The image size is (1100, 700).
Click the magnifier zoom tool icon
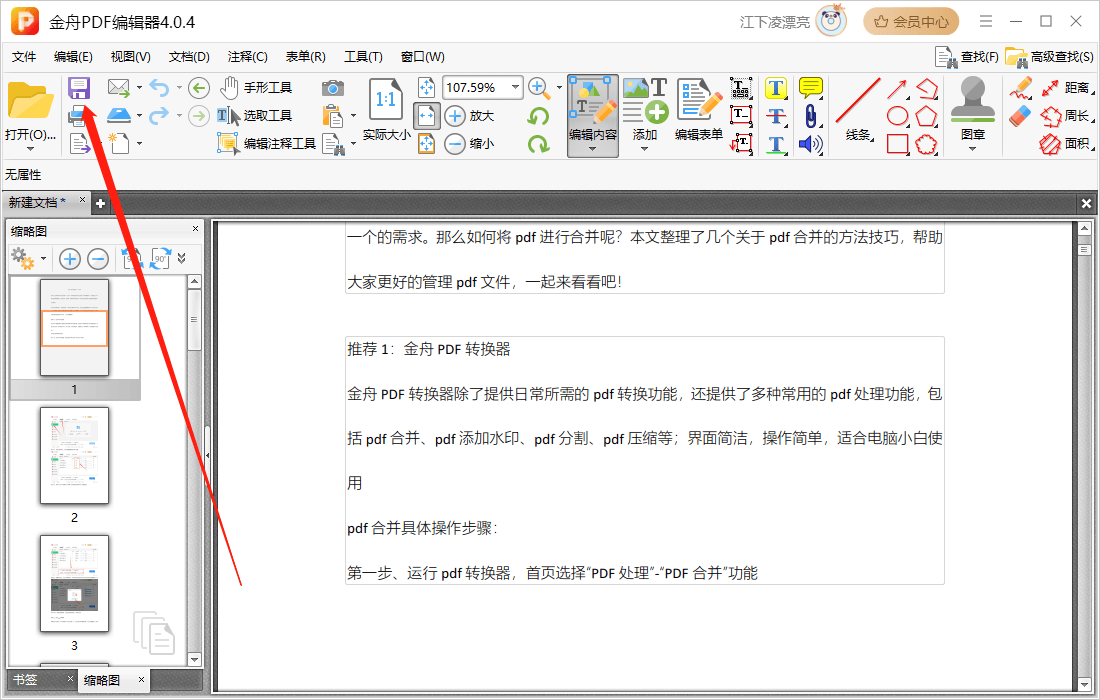point(539,88)
